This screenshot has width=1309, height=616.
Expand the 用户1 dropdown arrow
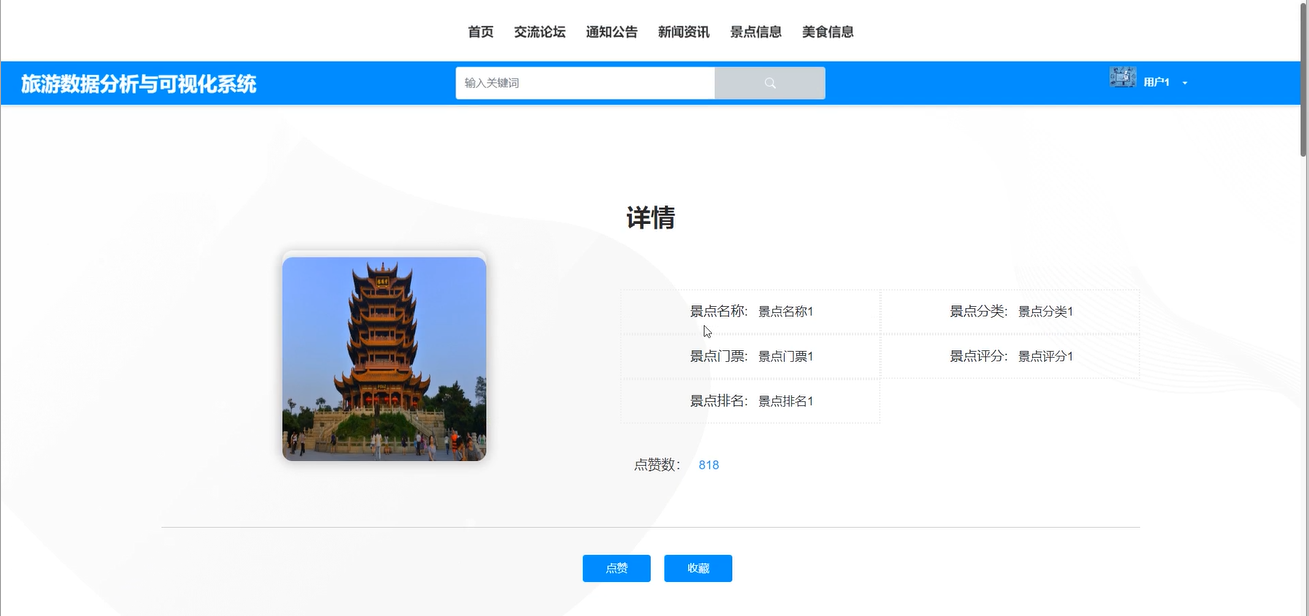pyautogui.click(x=1185, y=83)
